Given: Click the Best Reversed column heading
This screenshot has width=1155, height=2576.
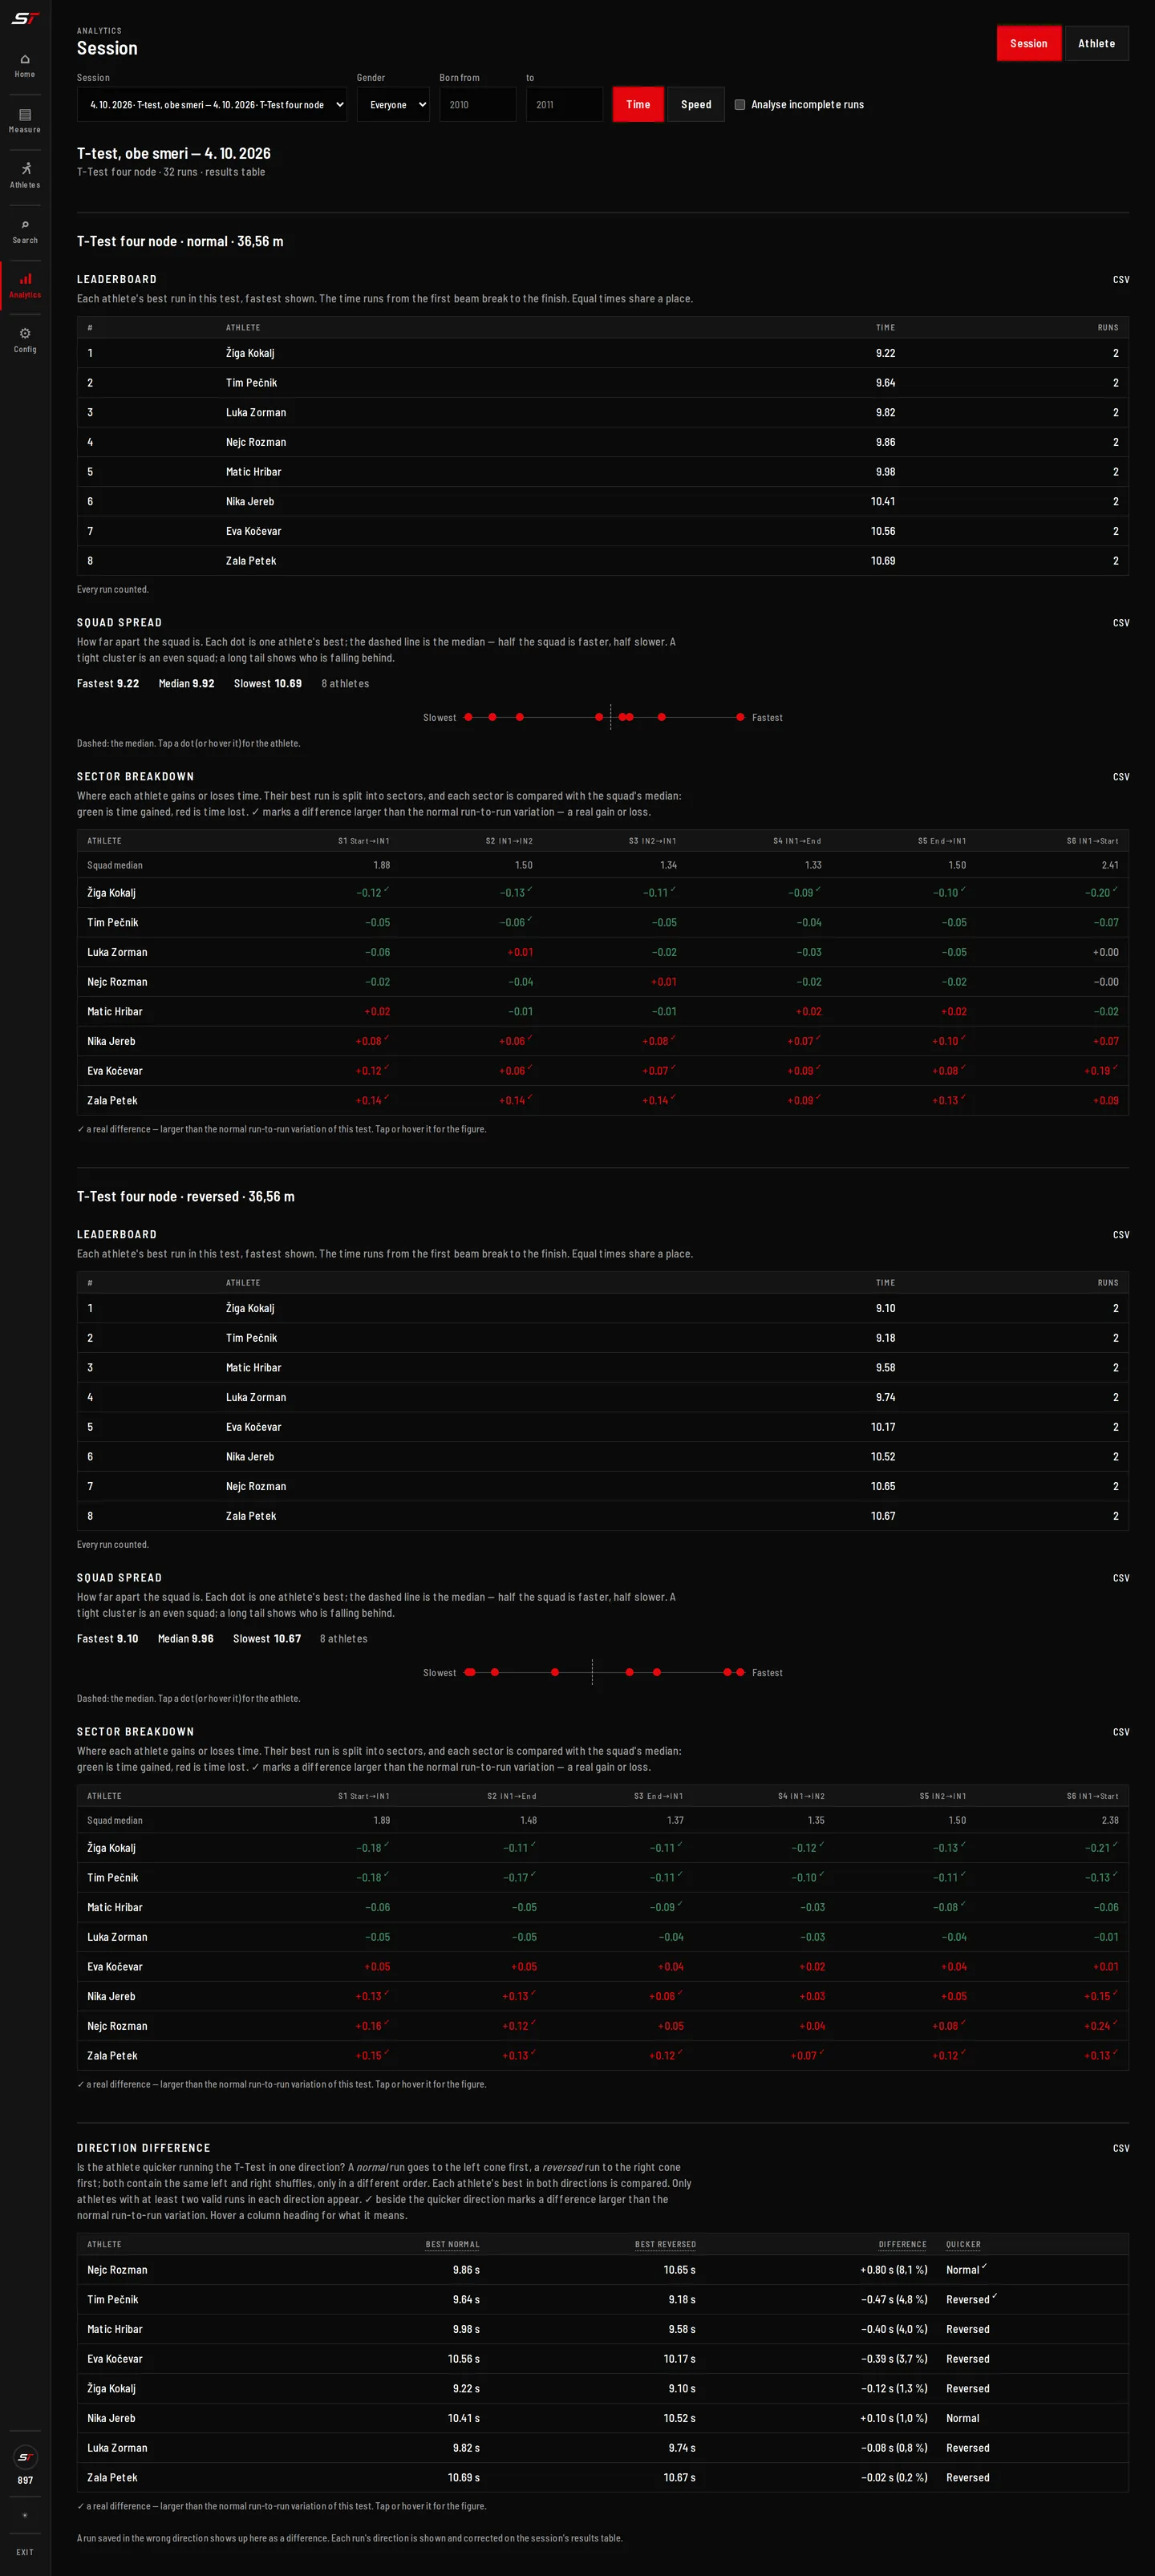Looking at the screenshot, I should [x=665, y=2244].
